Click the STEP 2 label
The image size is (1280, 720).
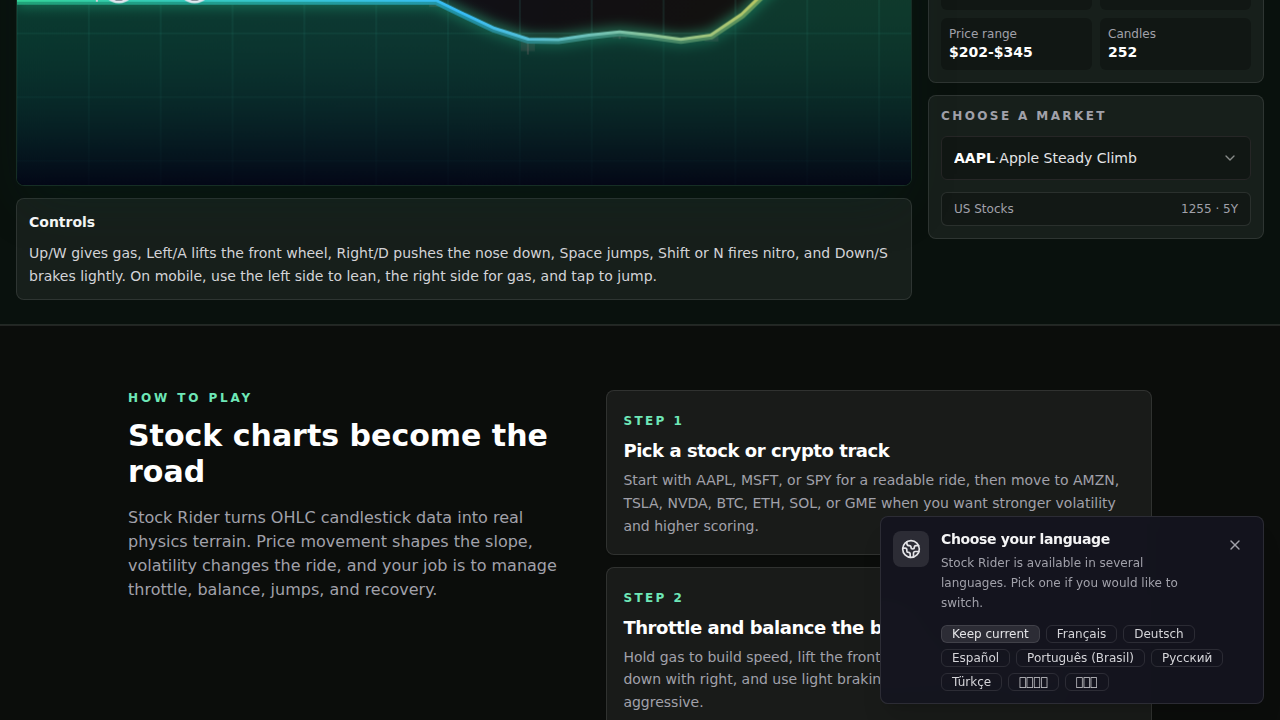tap(653, 598)
